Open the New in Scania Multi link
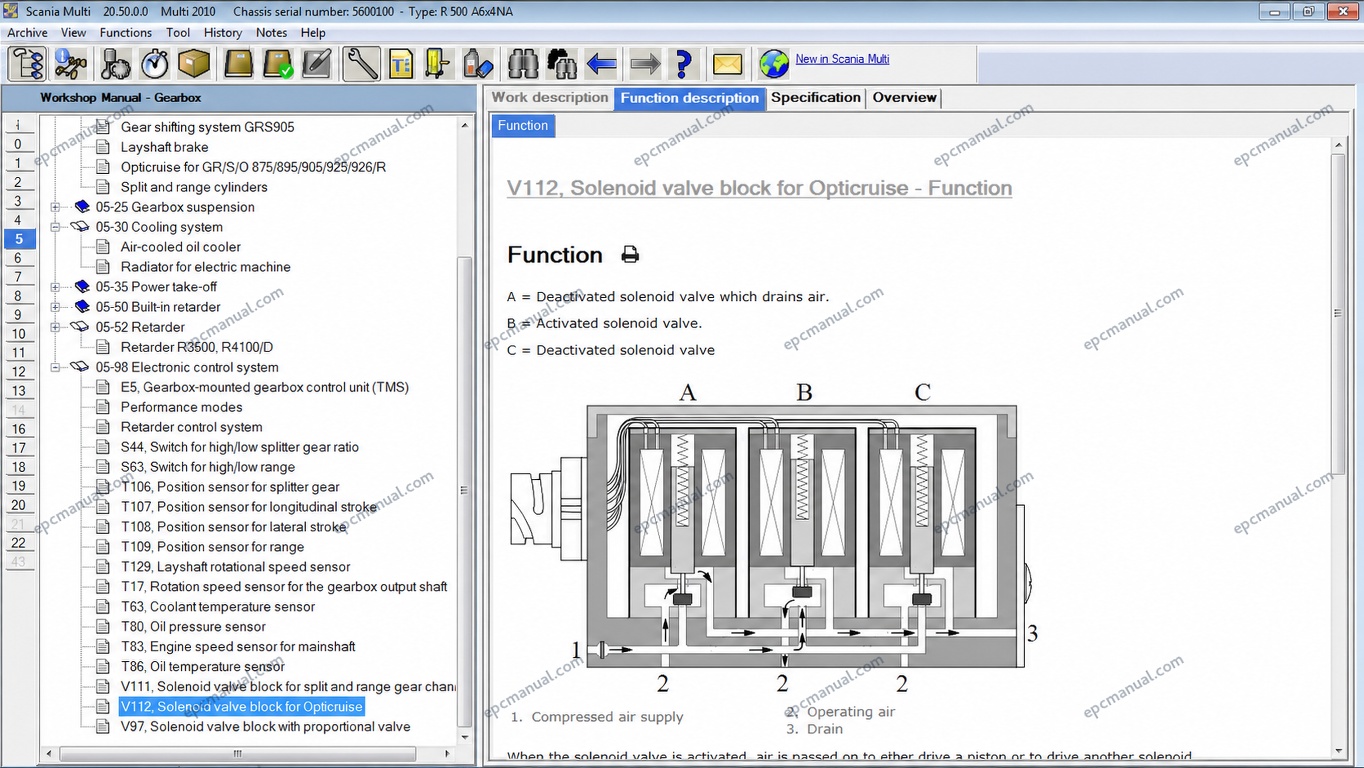1364x768 pixels. click(842, 59)
